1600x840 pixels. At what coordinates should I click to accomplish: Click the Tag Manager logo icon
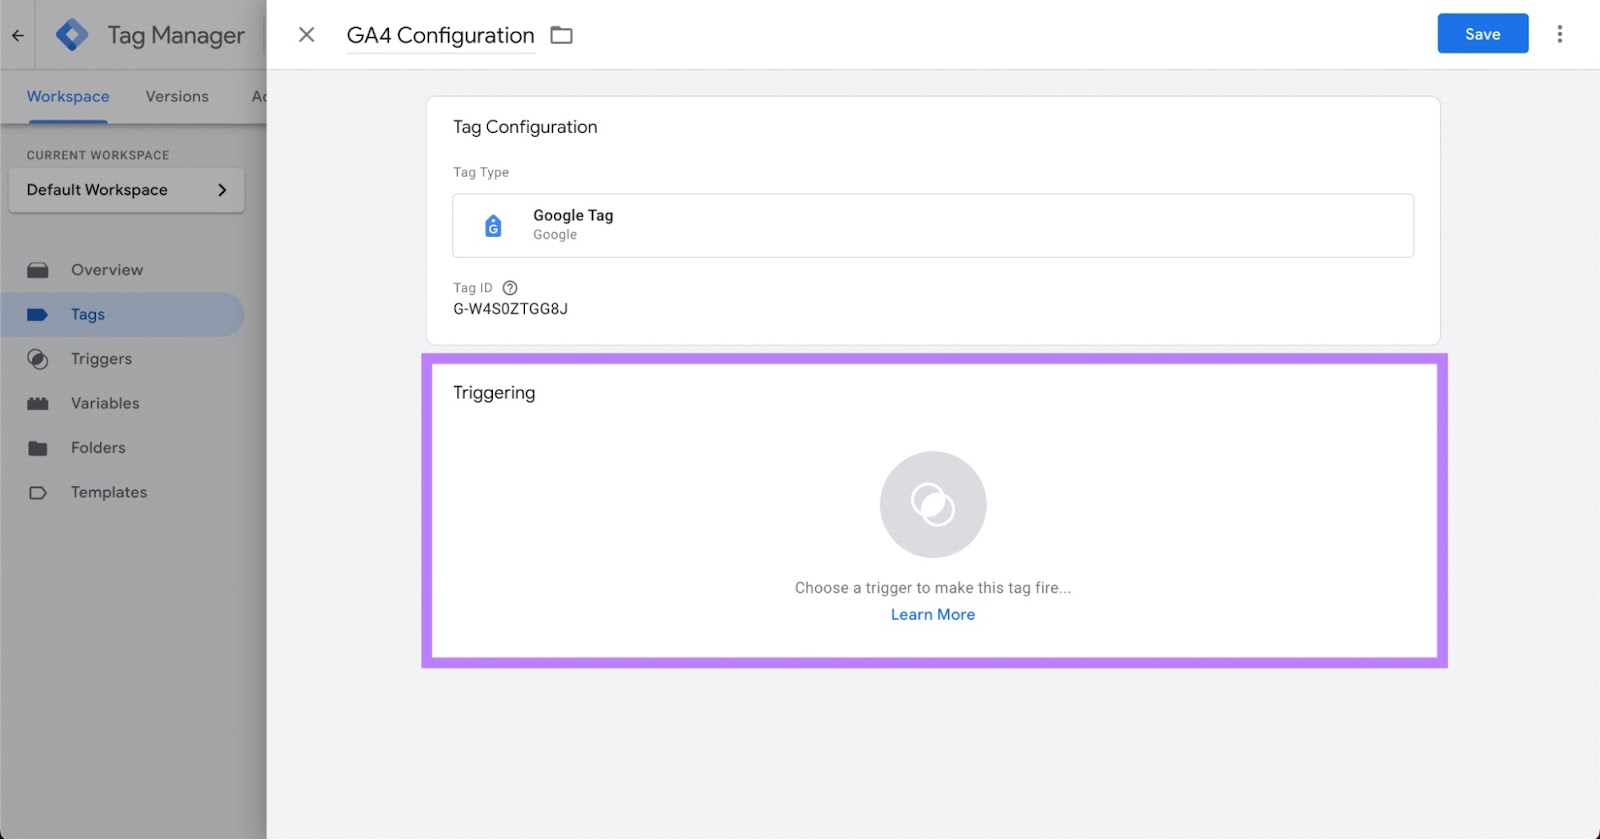(x=72, y=35)
